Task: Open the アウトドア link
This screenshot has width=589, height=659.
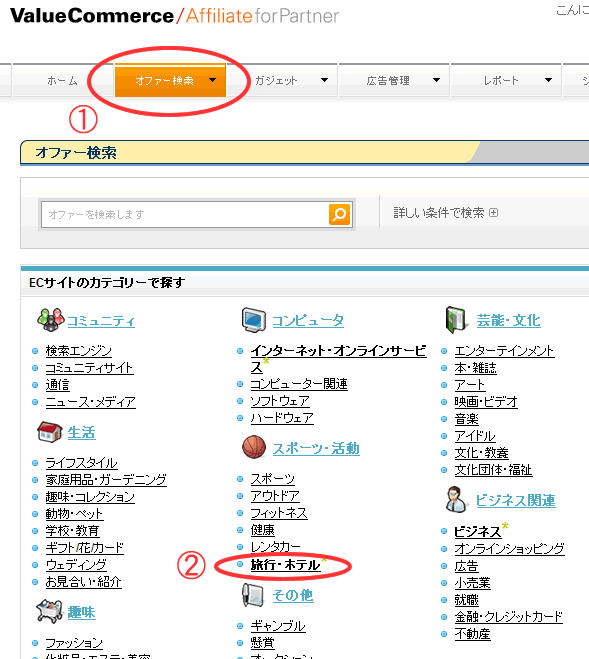Action: (275, 496)
